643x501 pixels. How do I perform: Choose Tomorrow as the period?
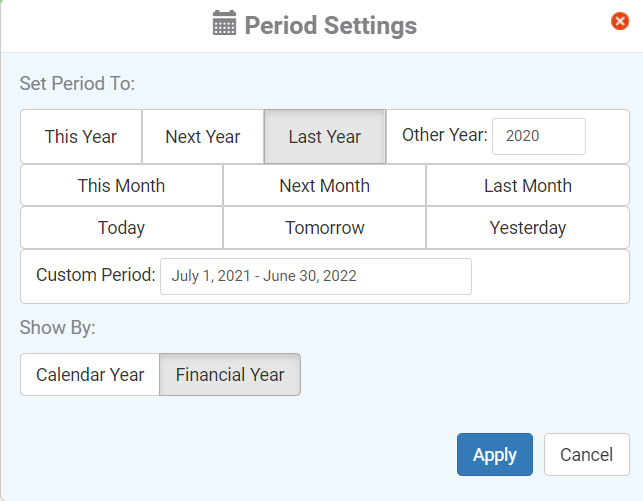tap(324, 228)
